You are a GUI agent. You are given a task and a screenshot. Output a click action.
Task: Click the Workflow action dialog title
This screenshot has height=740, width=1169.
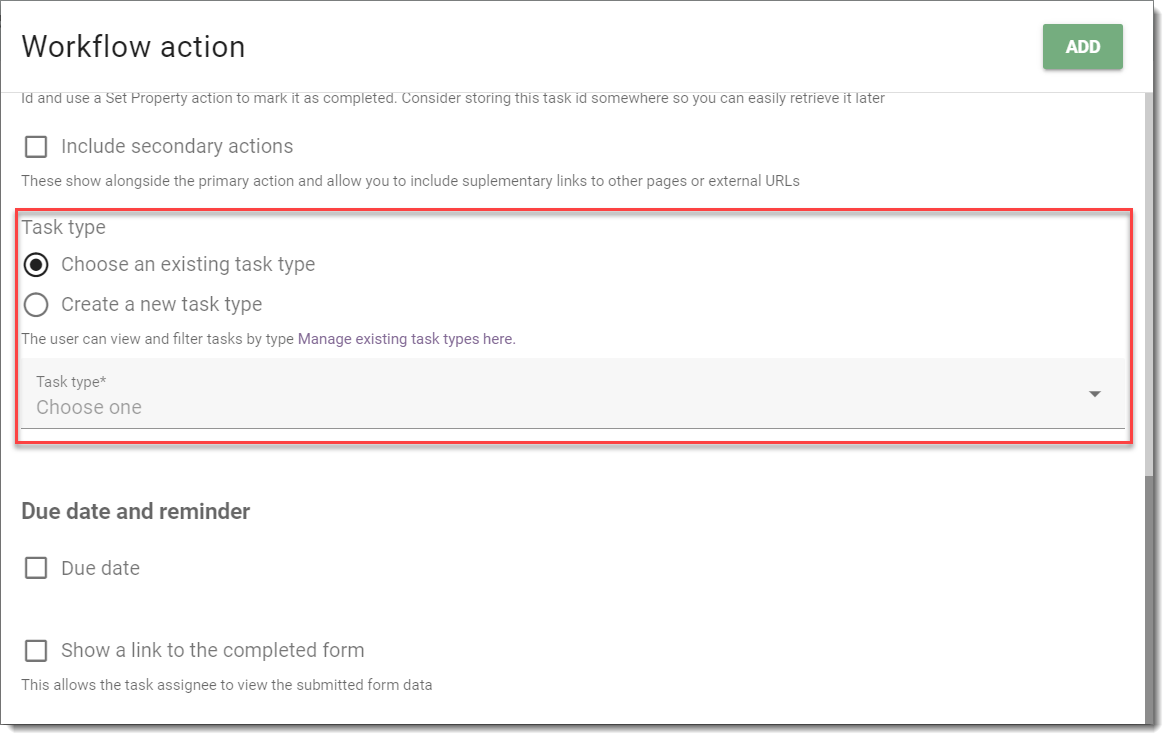133,47
